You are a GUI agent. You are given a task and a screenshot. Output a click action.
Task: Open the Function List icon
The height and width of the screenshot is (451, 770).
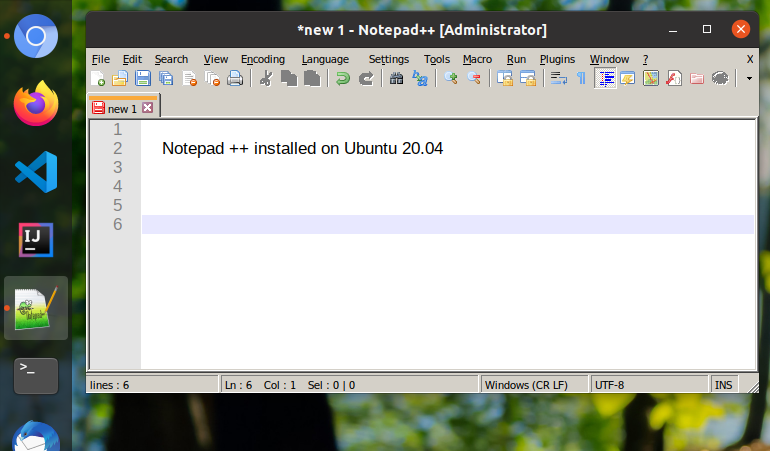[674, 78]
